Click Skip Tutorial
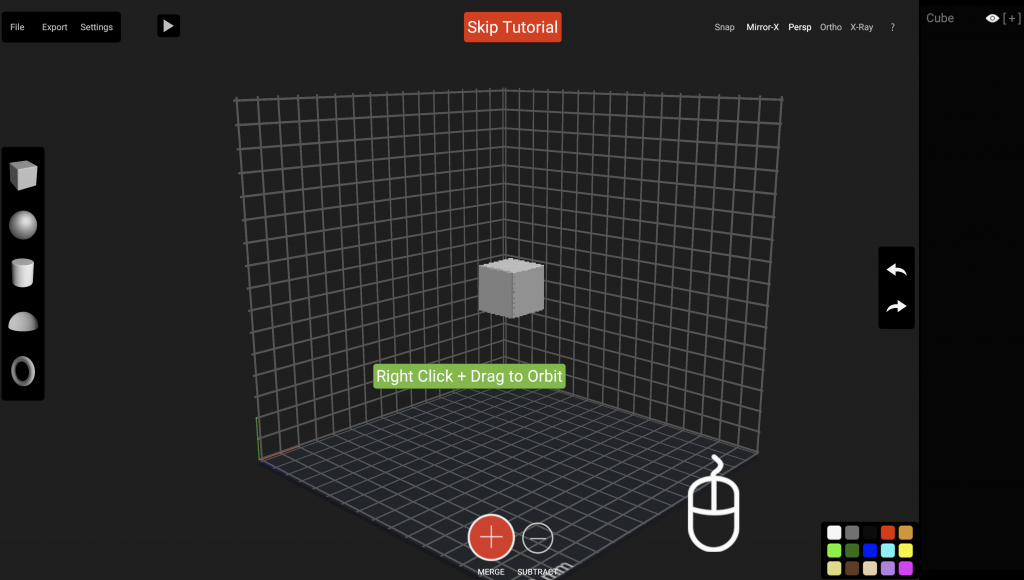 click(512, 27)
